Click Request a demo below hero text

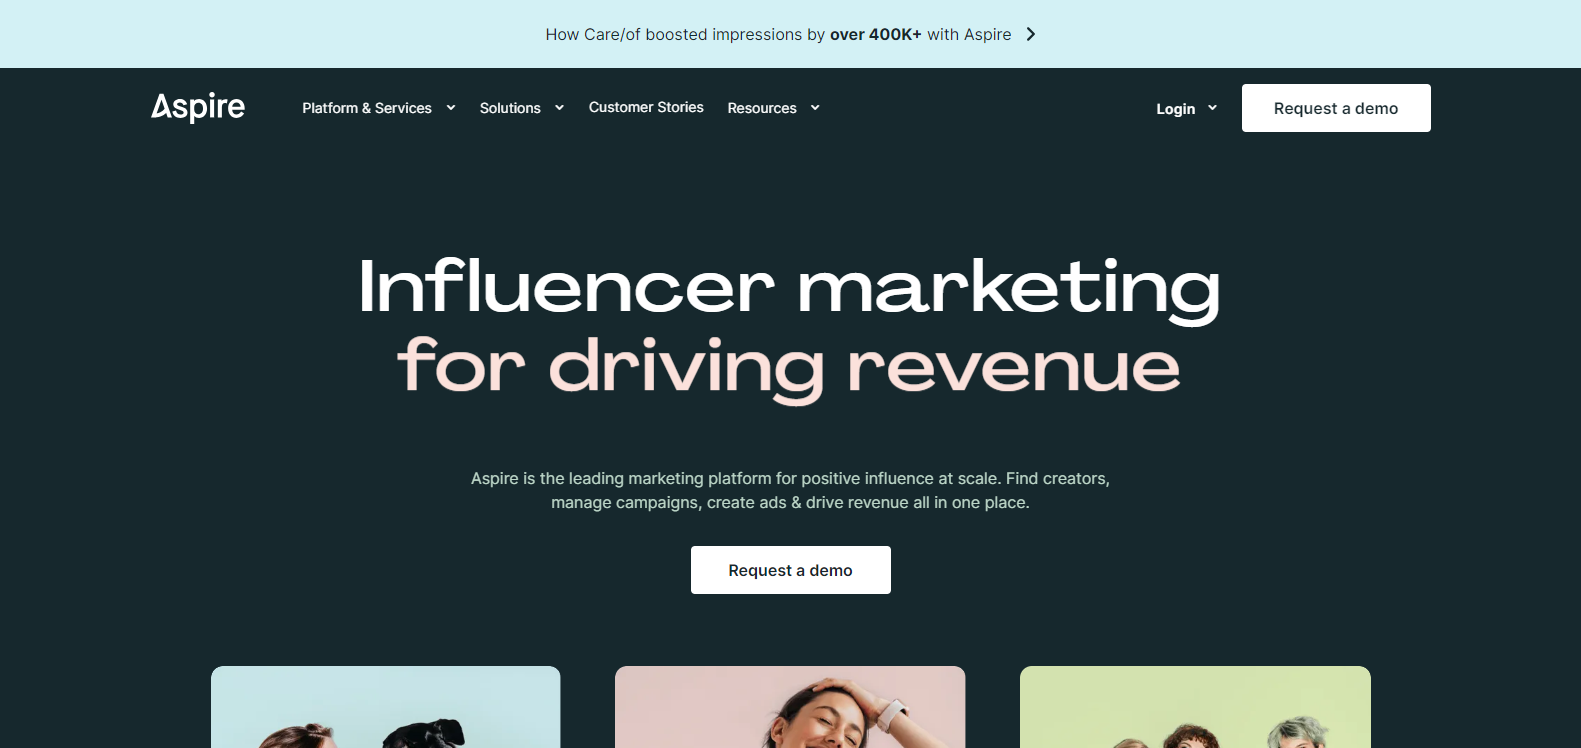(790, 570)
